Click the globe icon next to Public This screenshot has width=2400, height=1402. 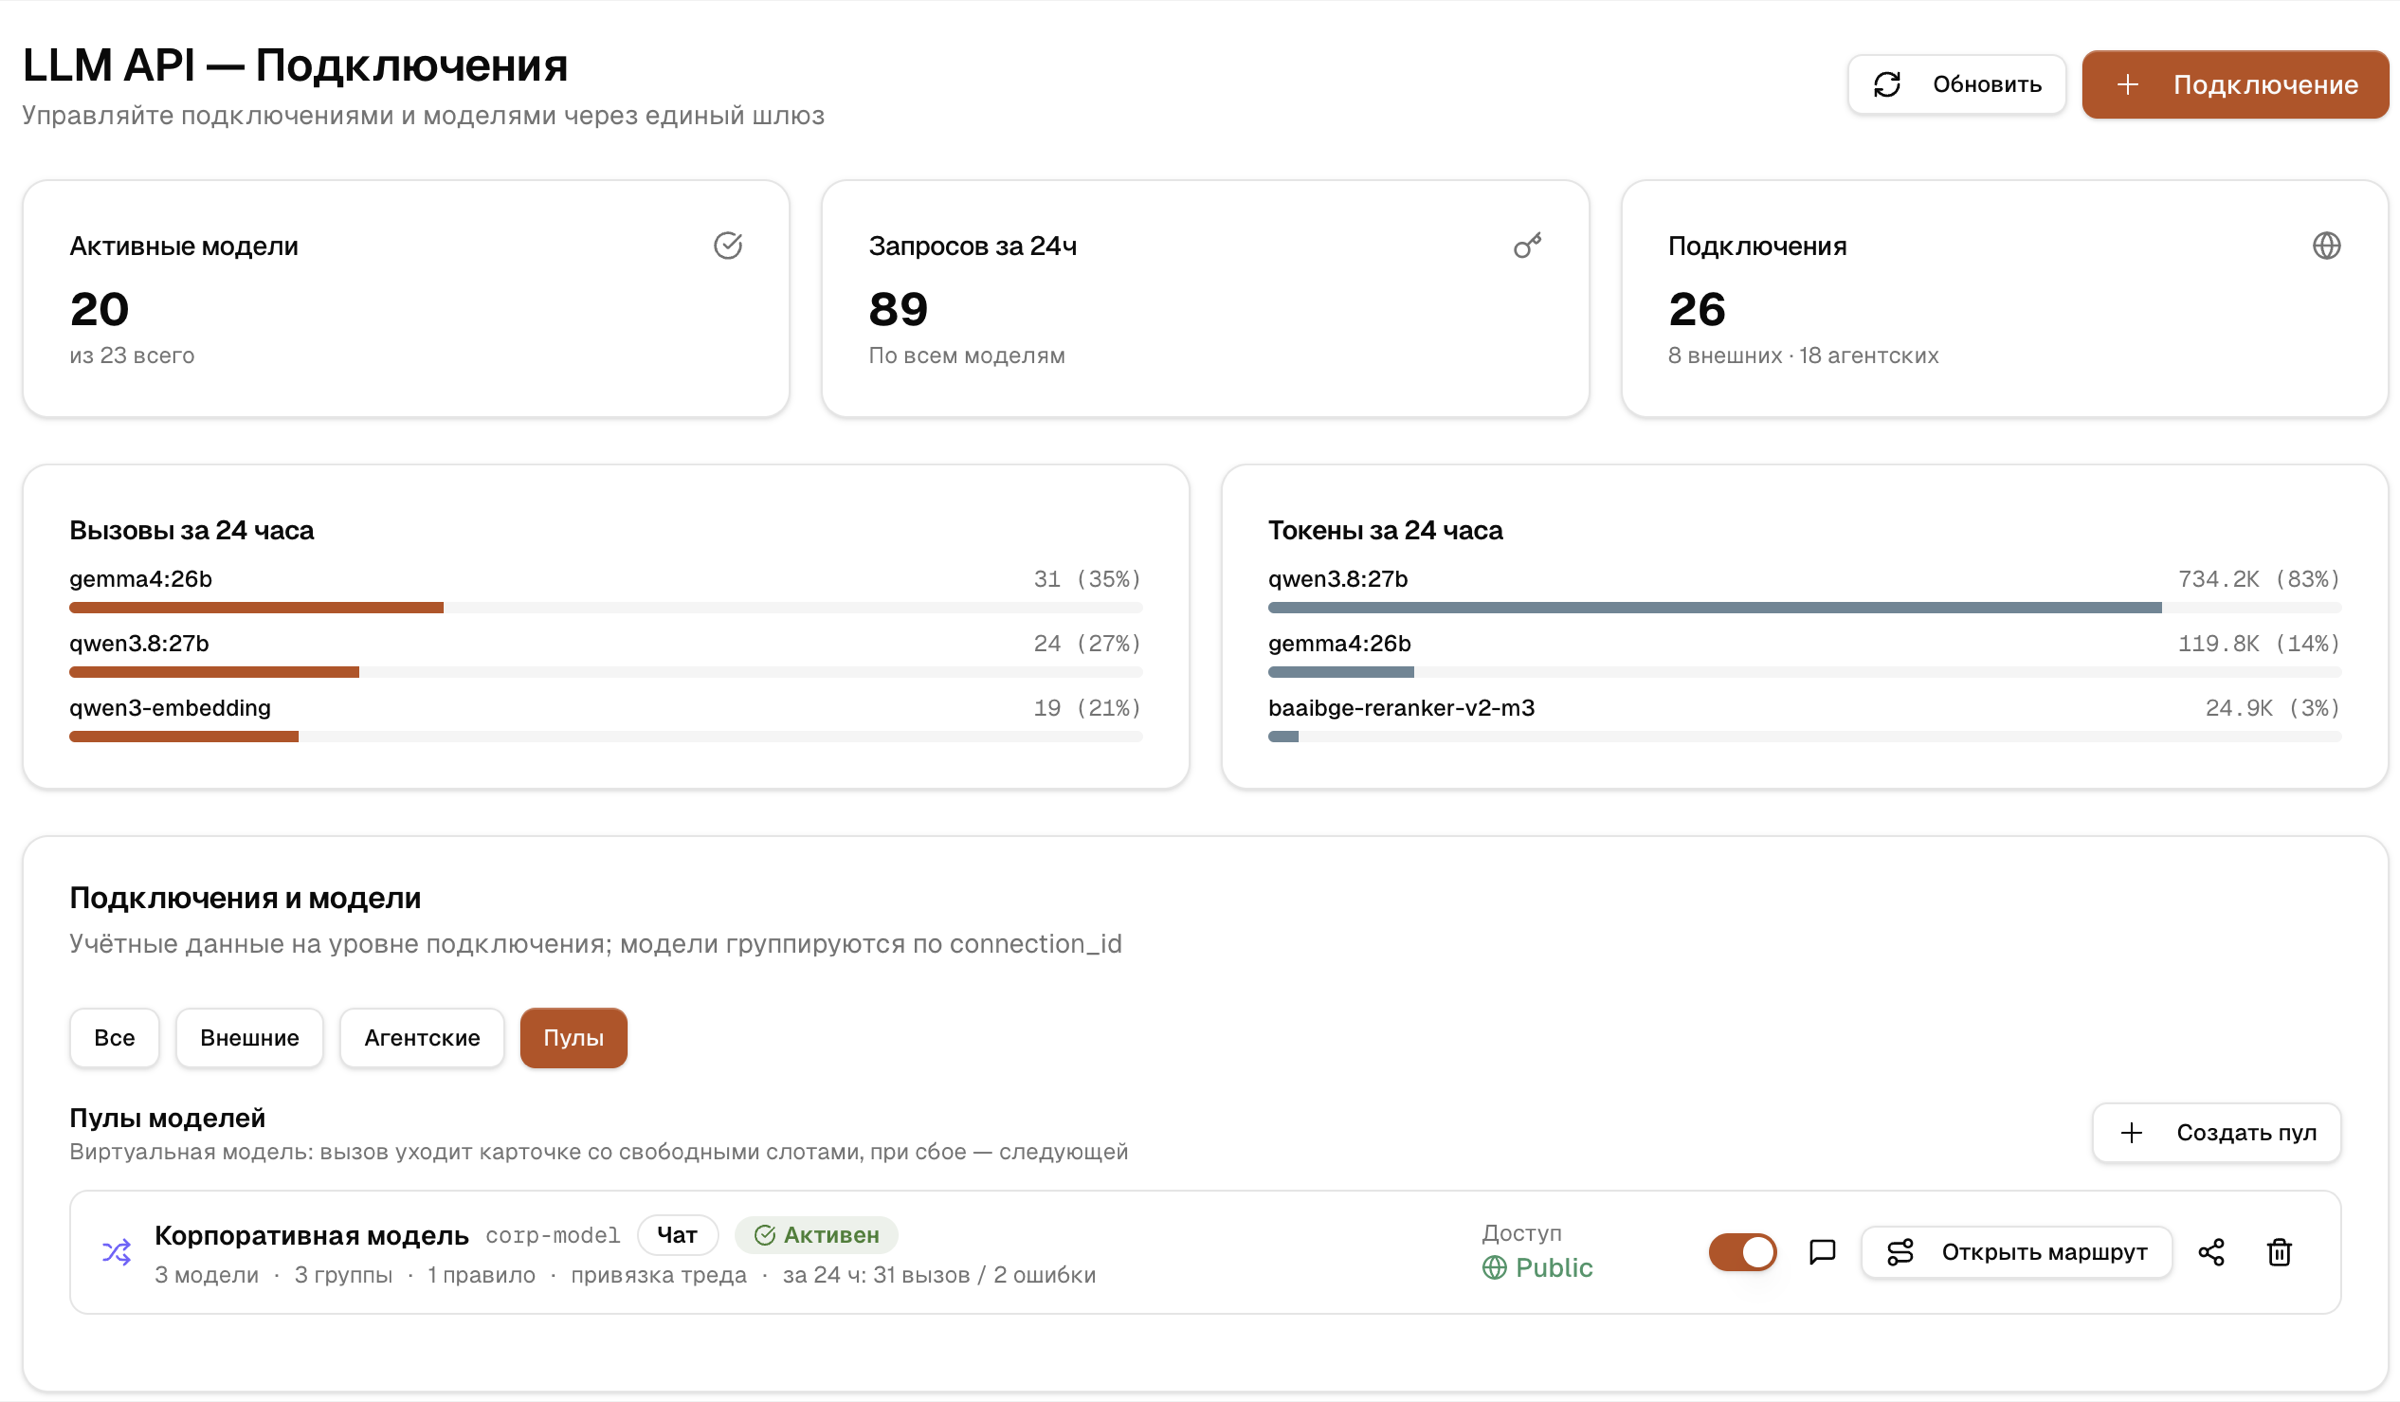click(x=1494, y=1267)
